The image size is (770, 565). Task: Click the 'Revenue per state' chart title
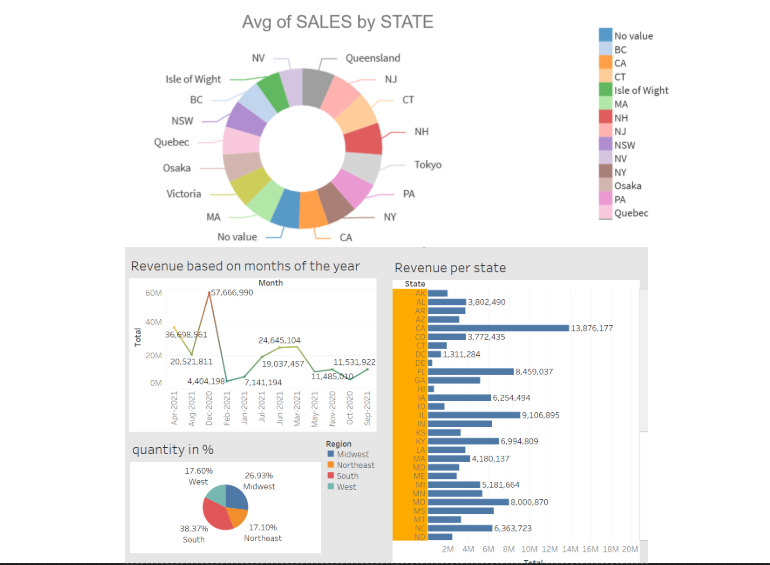pyautogui.click(x=450, y=267)
